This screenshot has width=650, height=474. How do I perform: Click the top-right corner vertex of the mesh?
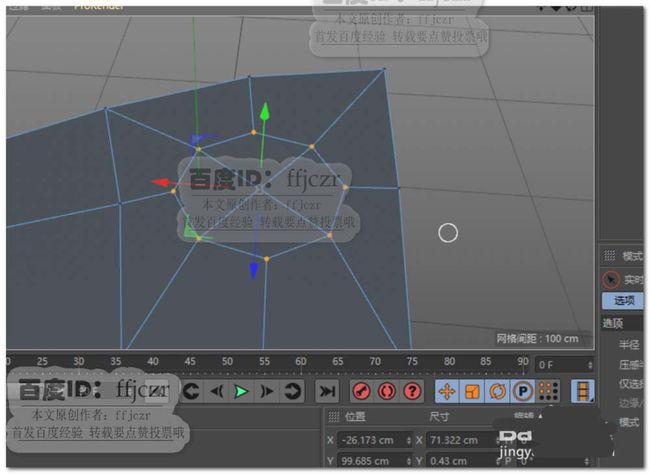tap(384, 70)
